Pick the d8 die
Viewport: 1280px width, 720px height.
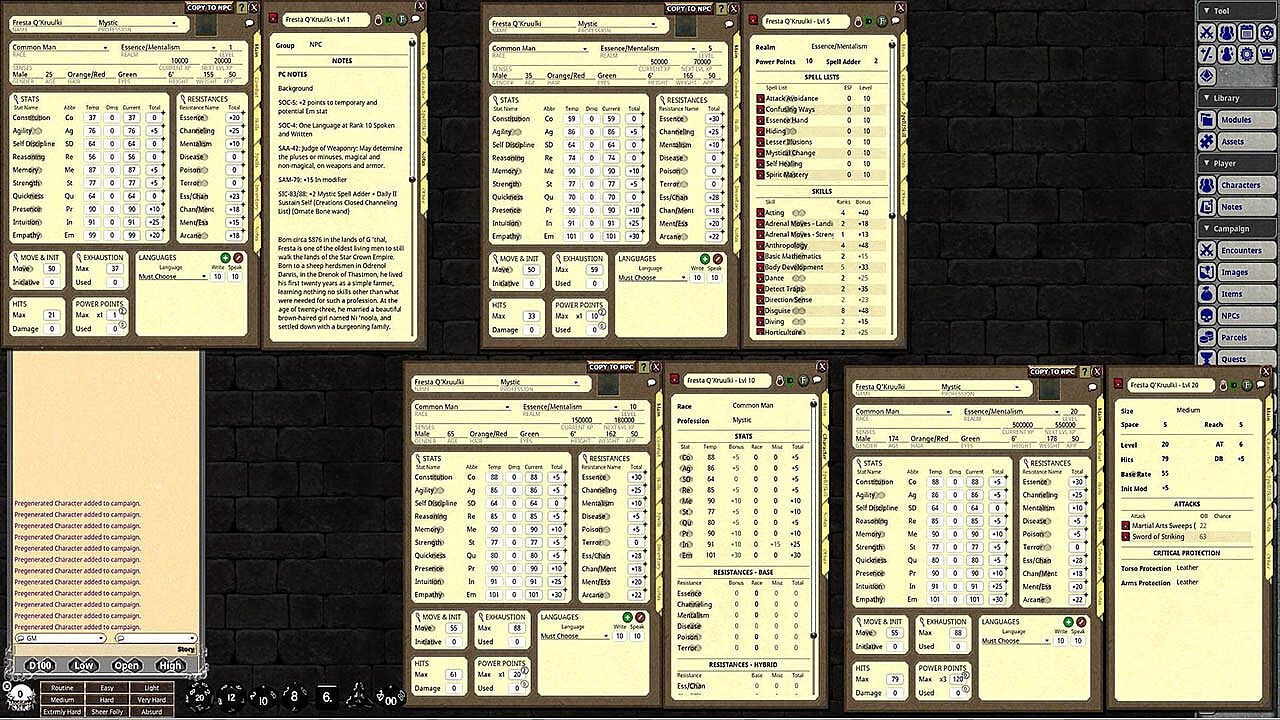point(295,695)
